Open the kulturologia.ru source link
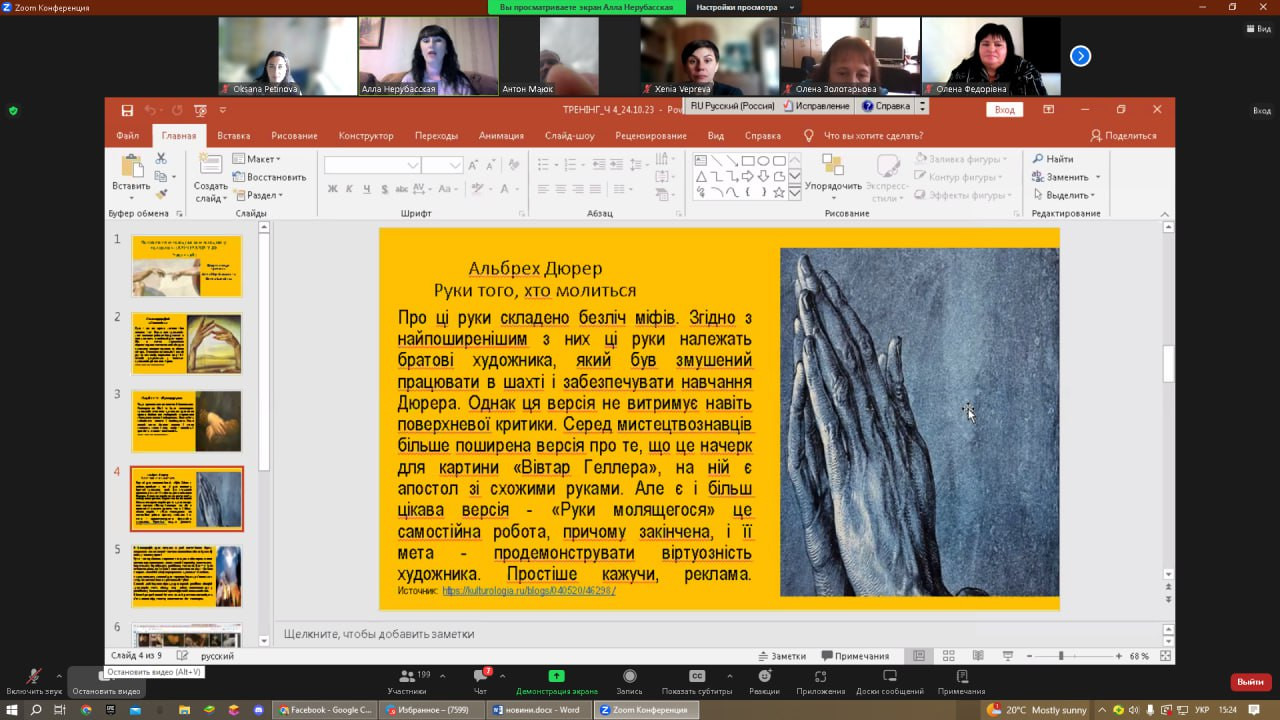 click(528, 591)
